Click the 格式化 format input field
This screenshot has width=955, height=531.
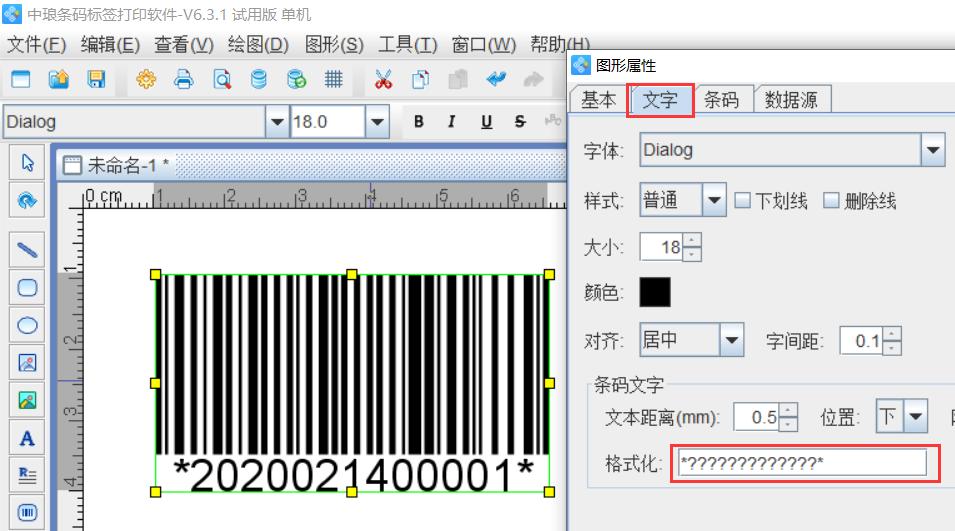[802, 463]
